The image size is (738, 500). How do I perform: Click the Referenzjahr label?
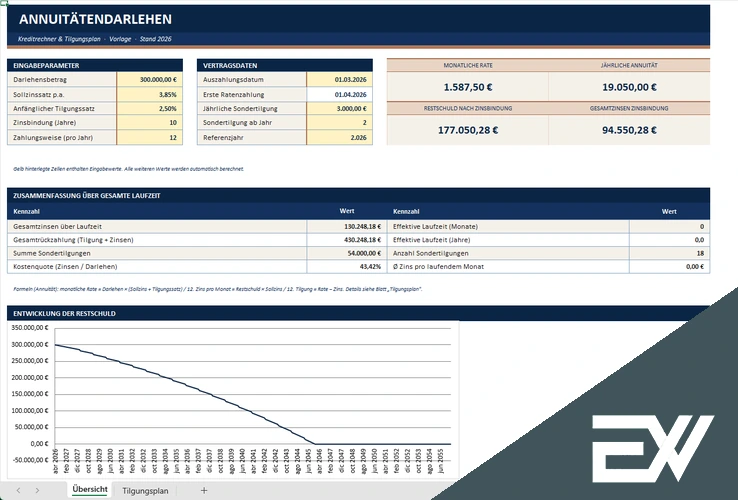point(223,137)
